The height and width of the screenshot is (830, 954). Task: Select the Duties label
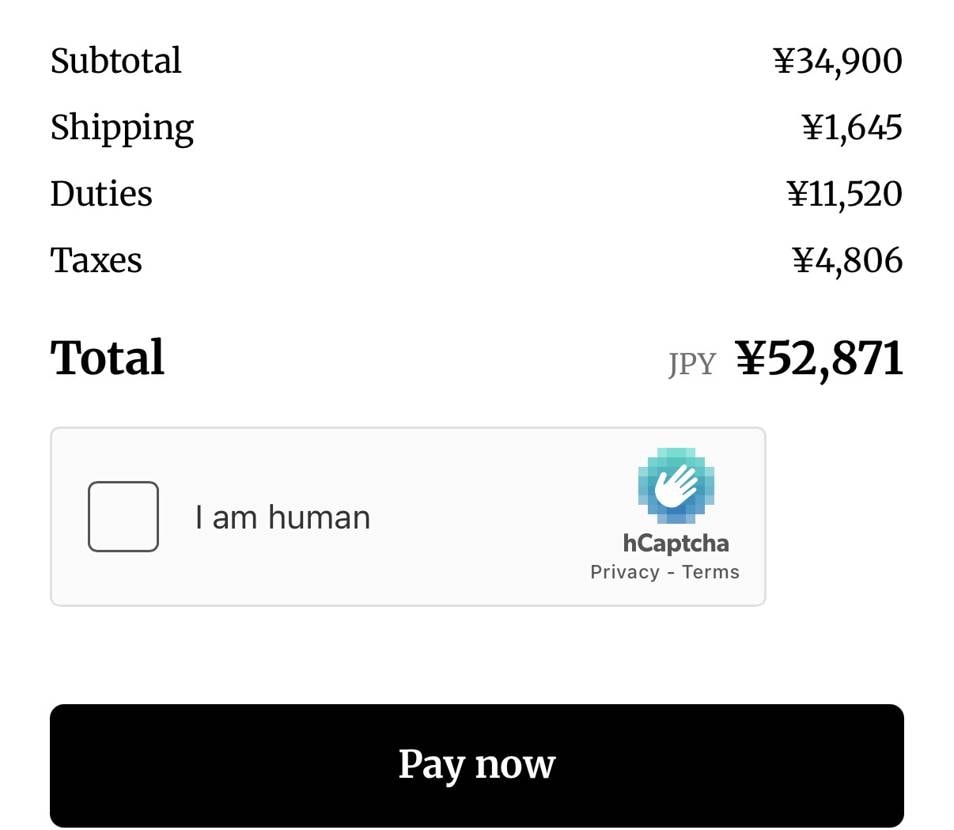tap(101, 194)
